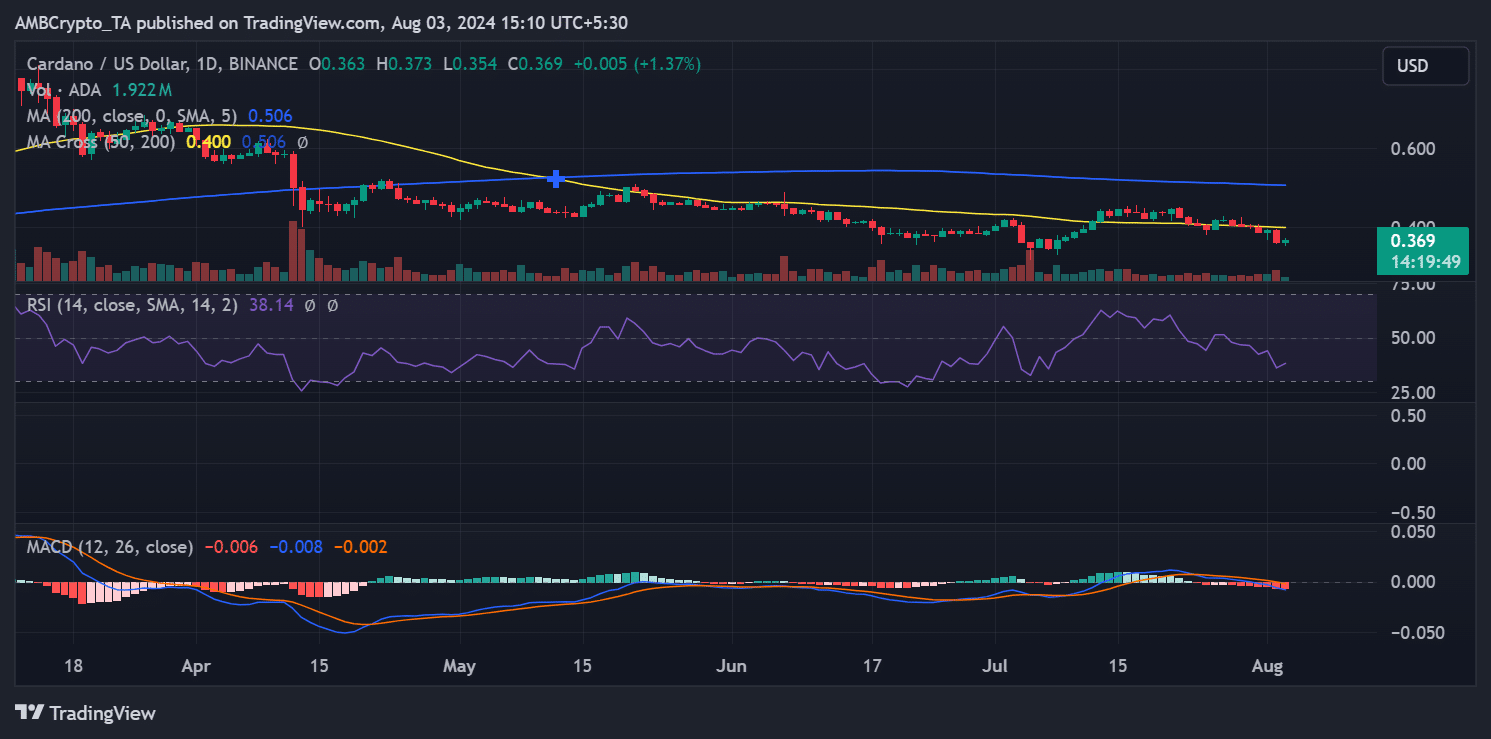Click the TradingView logo at bottom left

pos(85,713)
